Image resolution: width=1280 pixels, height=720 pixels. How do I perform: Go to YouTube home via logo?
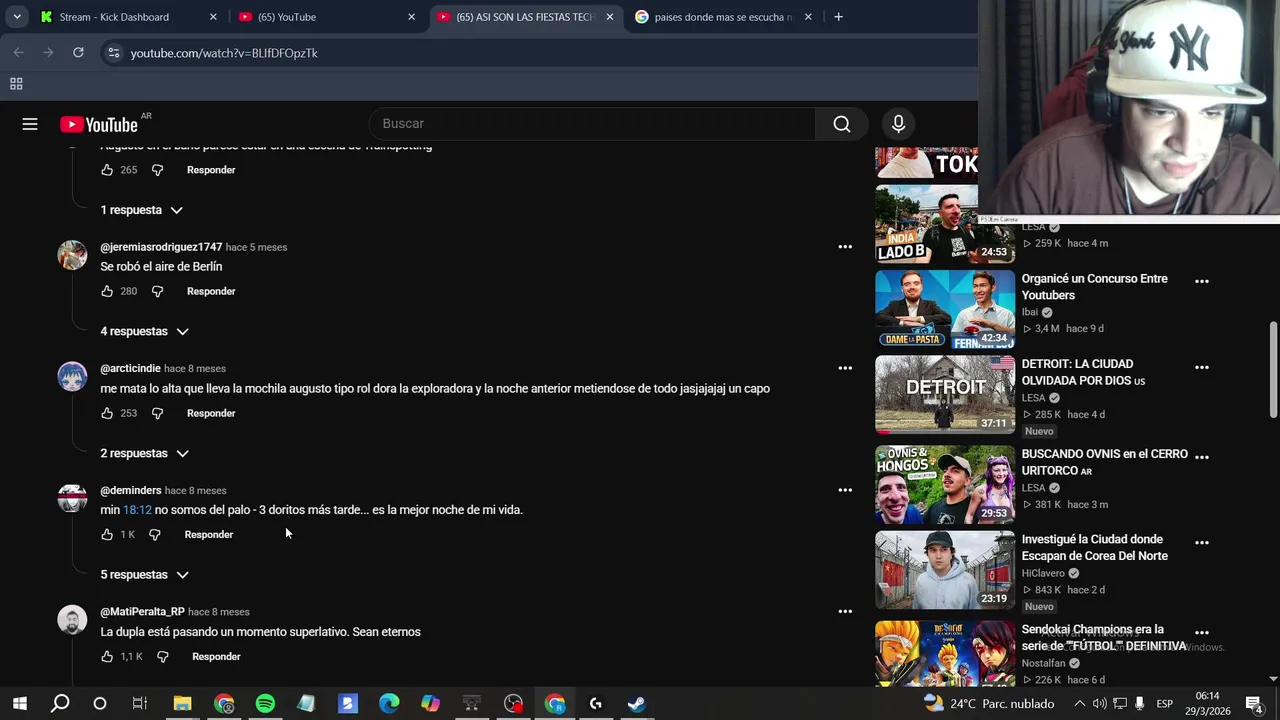98,124
